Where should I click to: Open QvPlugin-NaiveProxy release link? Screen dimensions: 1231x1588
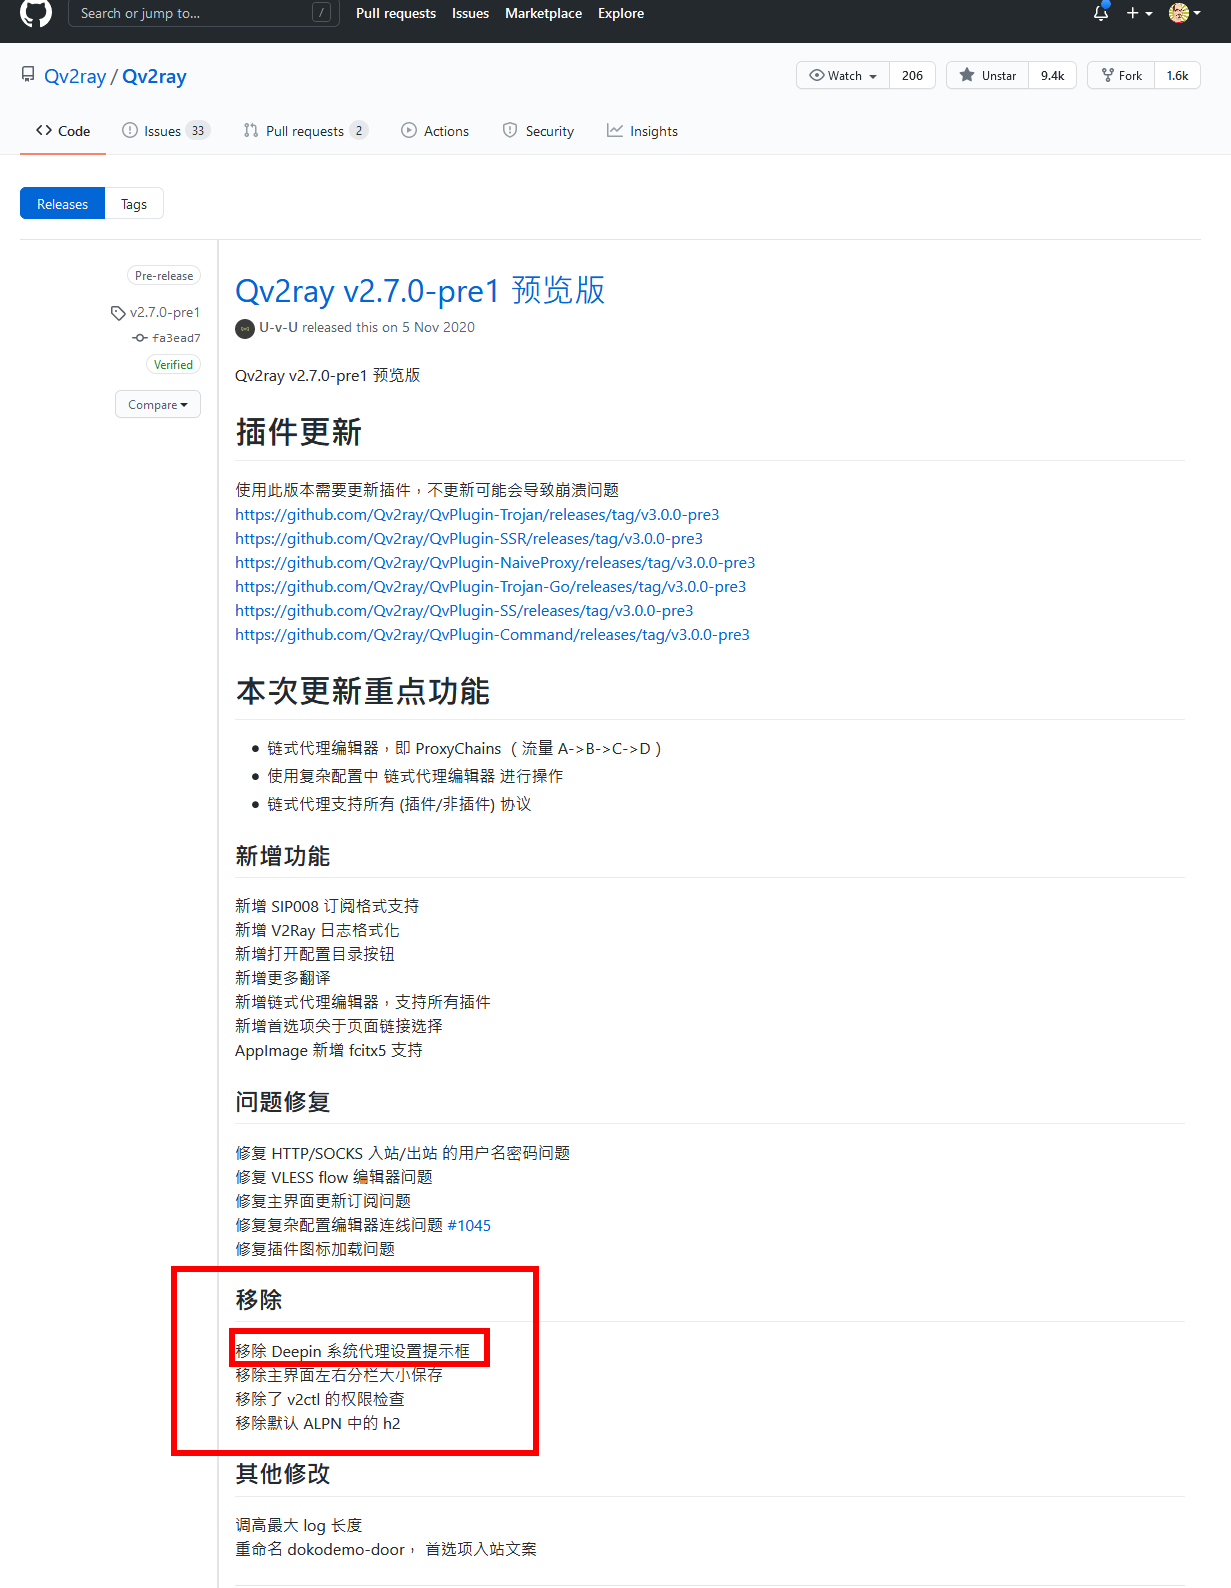[495, 562]
